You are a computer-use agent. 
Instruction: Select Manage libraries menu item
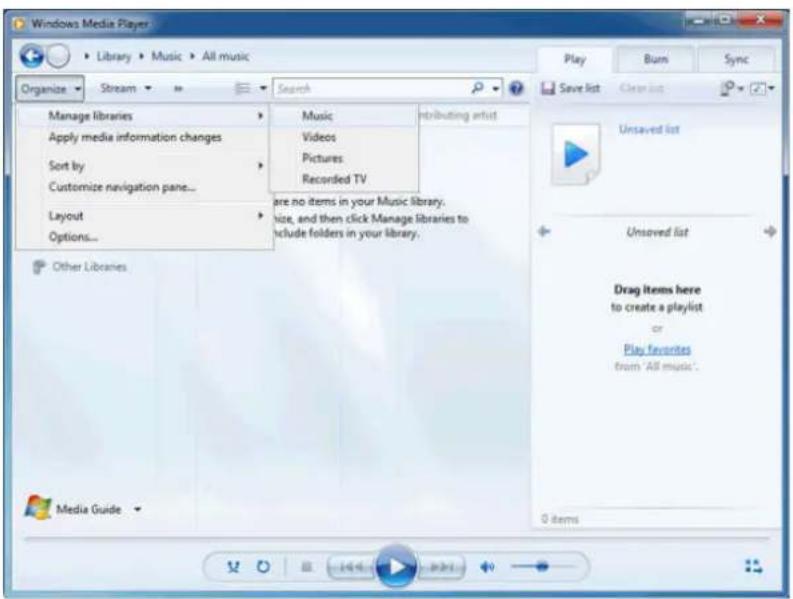[143, 116]
